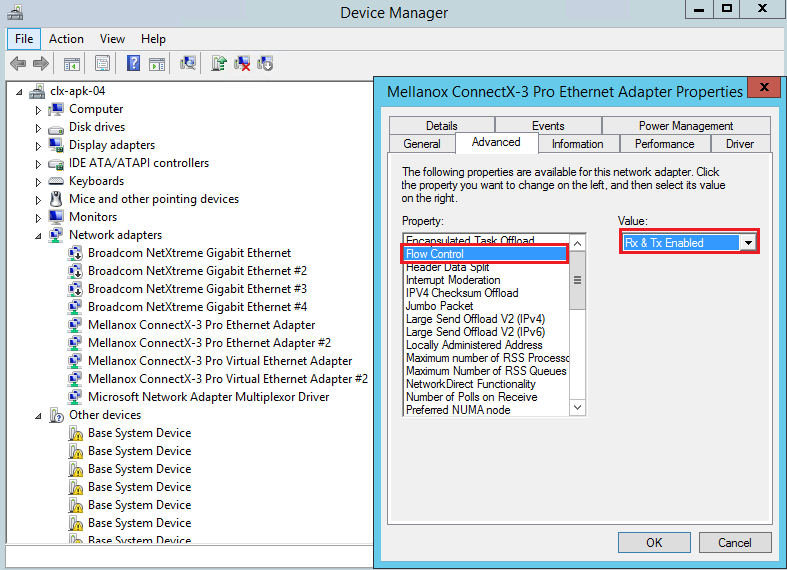
Task: Open the Rx & Tx Enabled value dropdown
Action: [747, 243]
